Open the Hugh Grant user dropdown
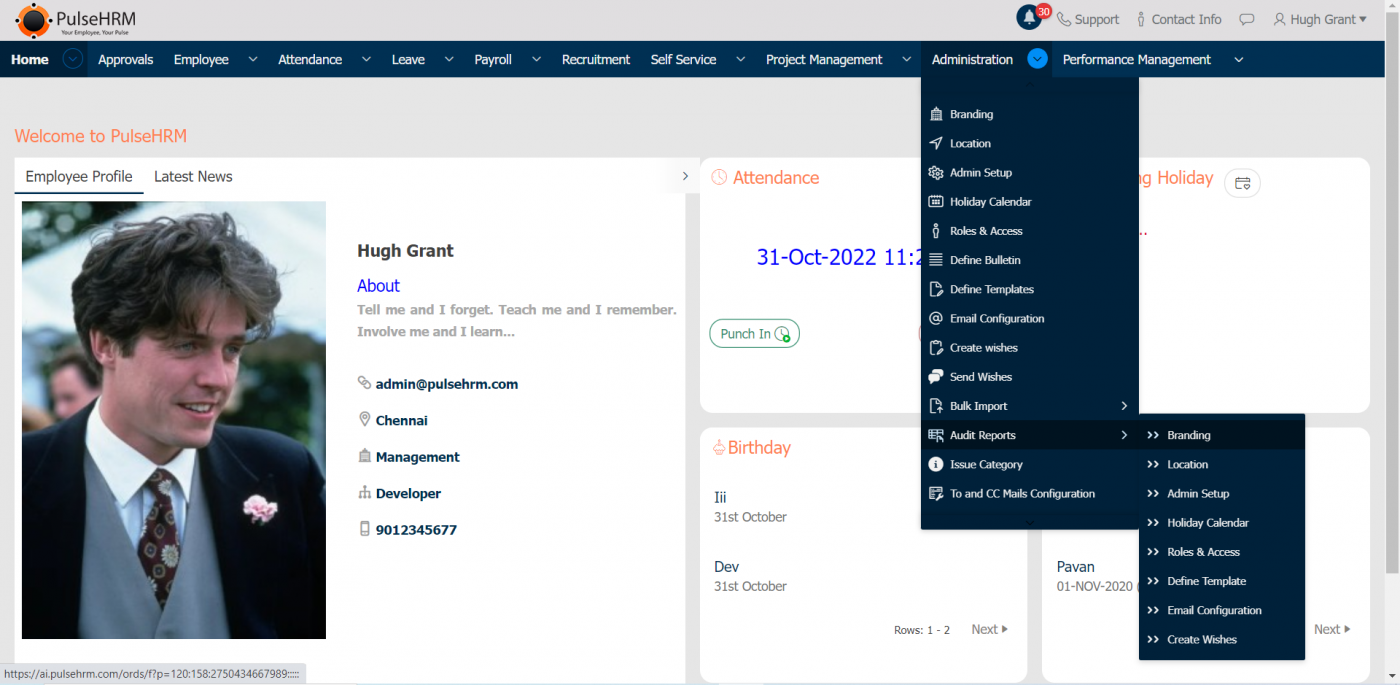The height and width of the screenshot is (685, 1400). (x=1319, y=20)
